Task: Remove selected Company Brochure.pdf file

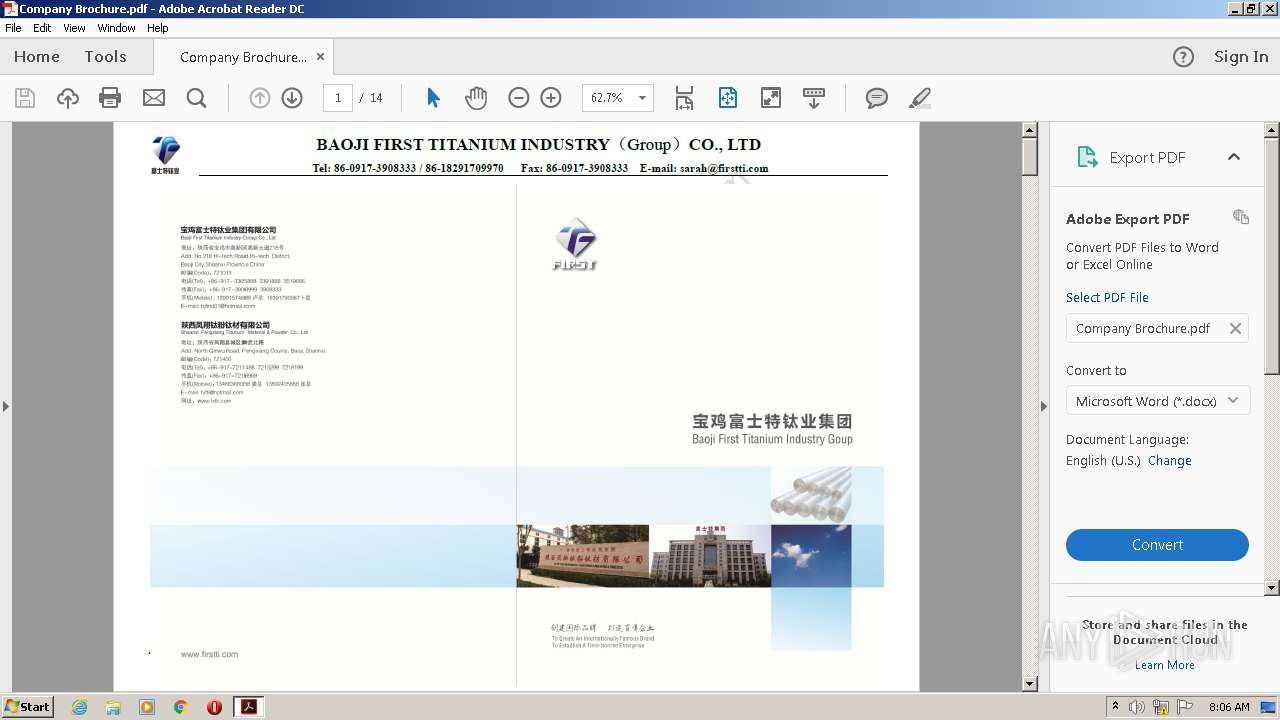Action: coord(1235,328)
